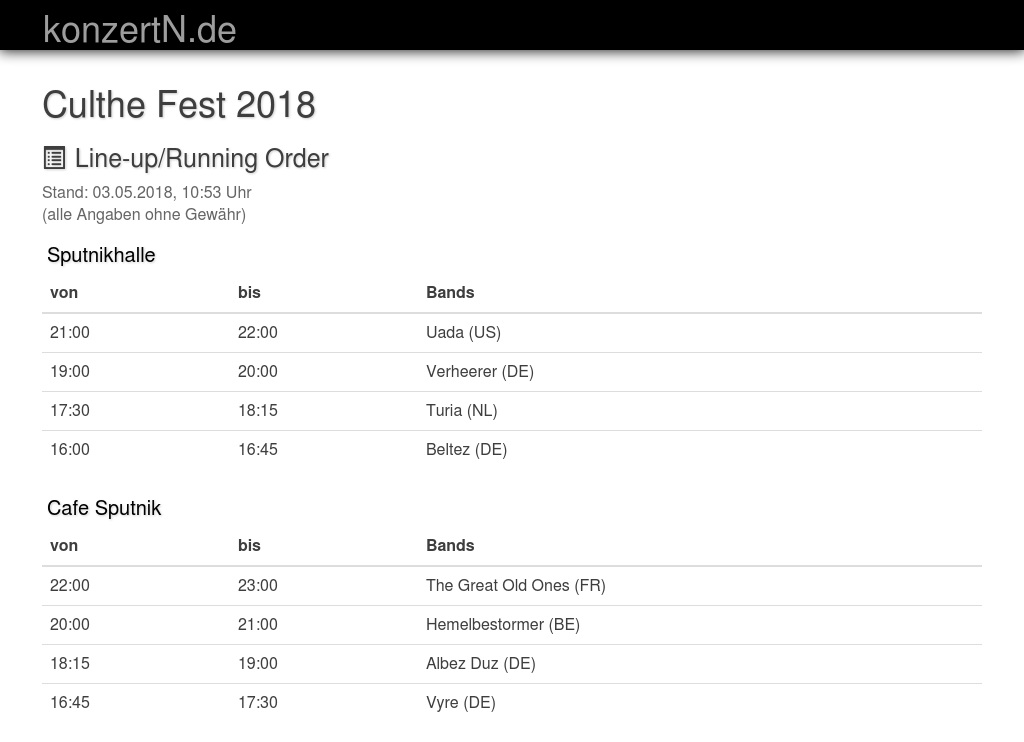Click the 21:00 start time for Uada
Image resolution: width=1024 pixels, height=742 pixels.
pyautogui.click(x=70, y=332)
